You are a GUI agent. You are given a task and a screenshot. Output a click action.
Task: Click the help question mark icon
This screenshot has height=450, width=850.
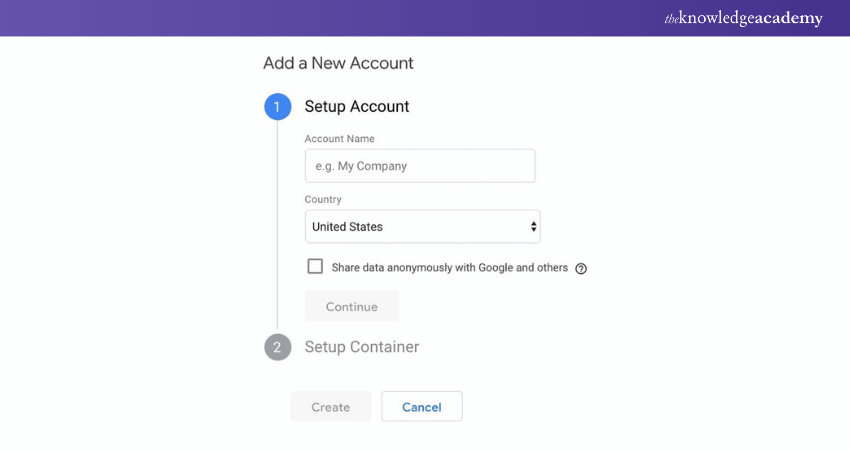coord(581,268)
